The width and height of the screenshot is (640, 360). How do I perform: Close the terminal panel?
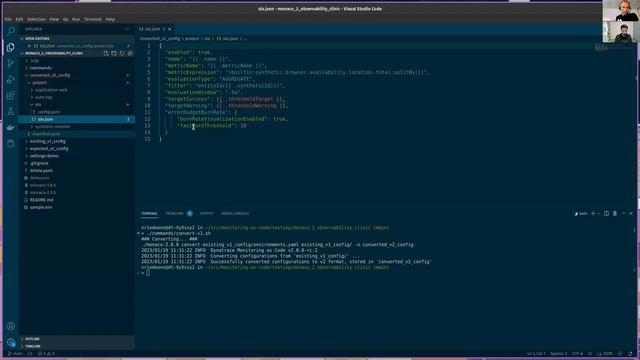(x=631, y=213)
